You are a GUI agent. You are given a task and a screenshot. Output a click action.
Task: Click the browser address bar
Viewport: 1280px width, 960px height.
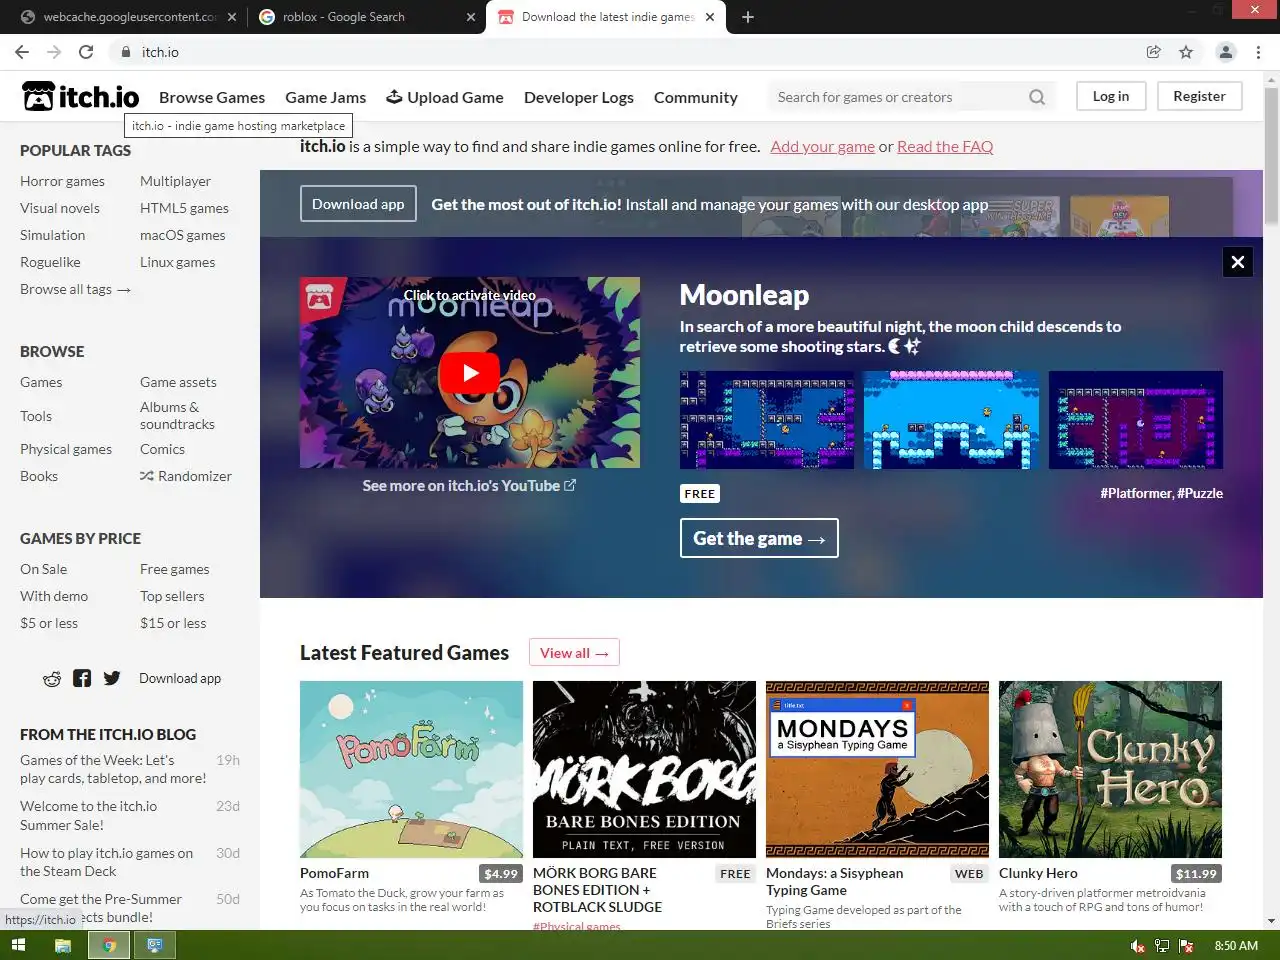pos(640,52)
